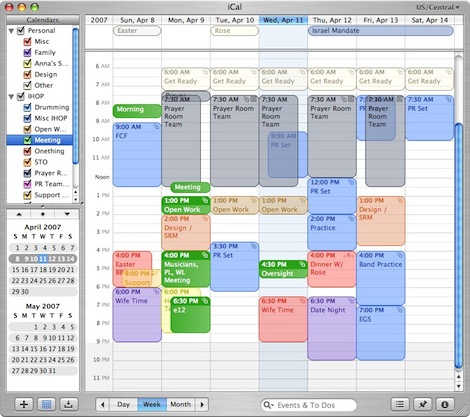This screenshot has width=470, height=417.
Task: Select the Misc IHOP calendar row
Action: tap(40, 118)
